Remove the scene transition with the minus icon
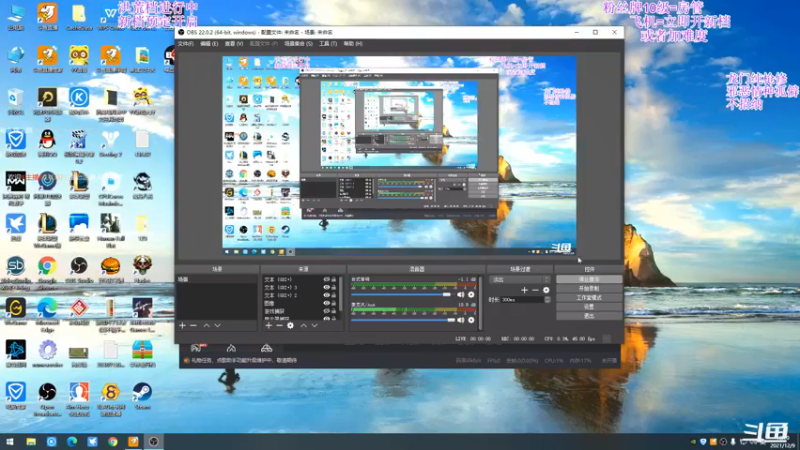800x450 pixels. click(535, 290)
